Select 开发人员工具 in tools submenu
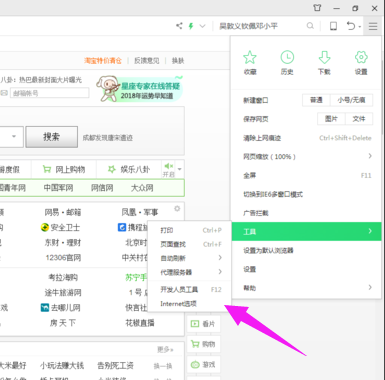Screen dimensions: 385x380 pos(190,290)
